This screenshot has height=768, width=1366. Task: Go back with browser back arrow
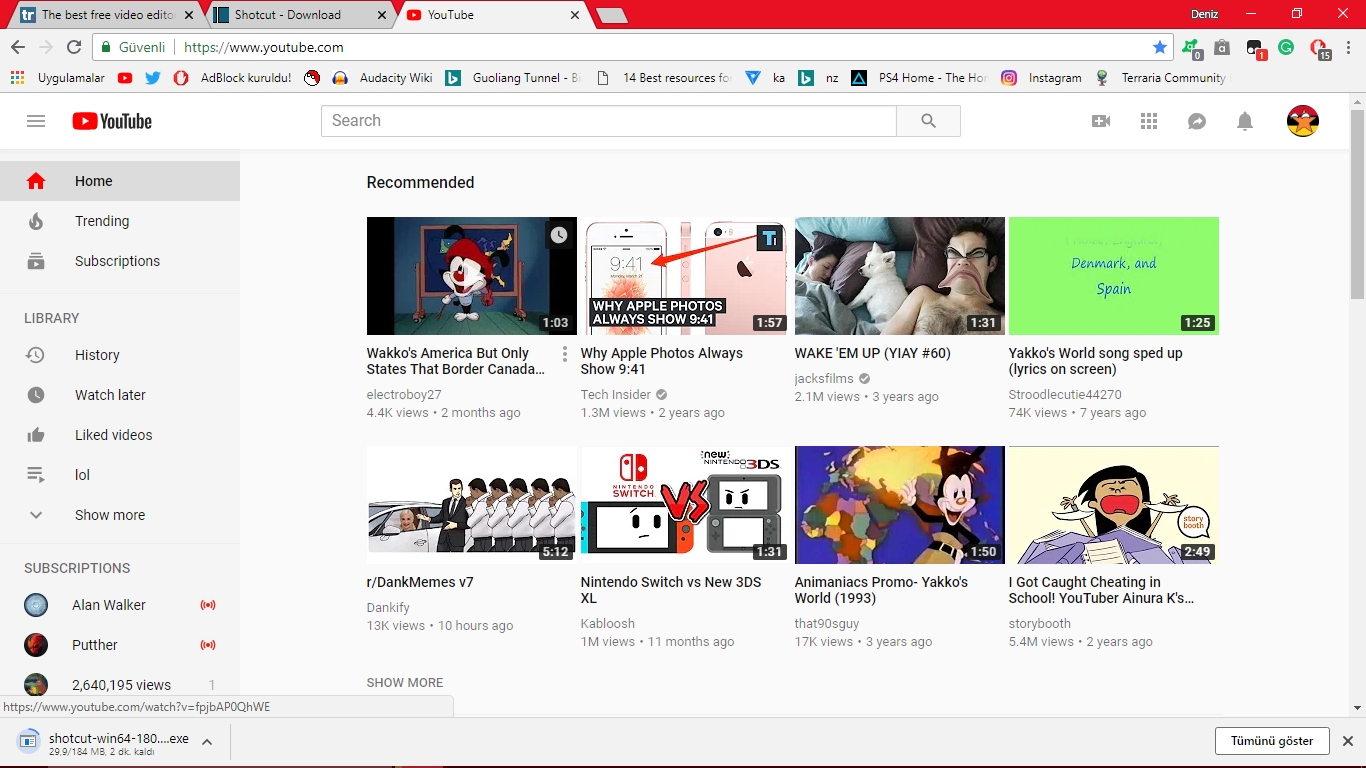point(17,47)
